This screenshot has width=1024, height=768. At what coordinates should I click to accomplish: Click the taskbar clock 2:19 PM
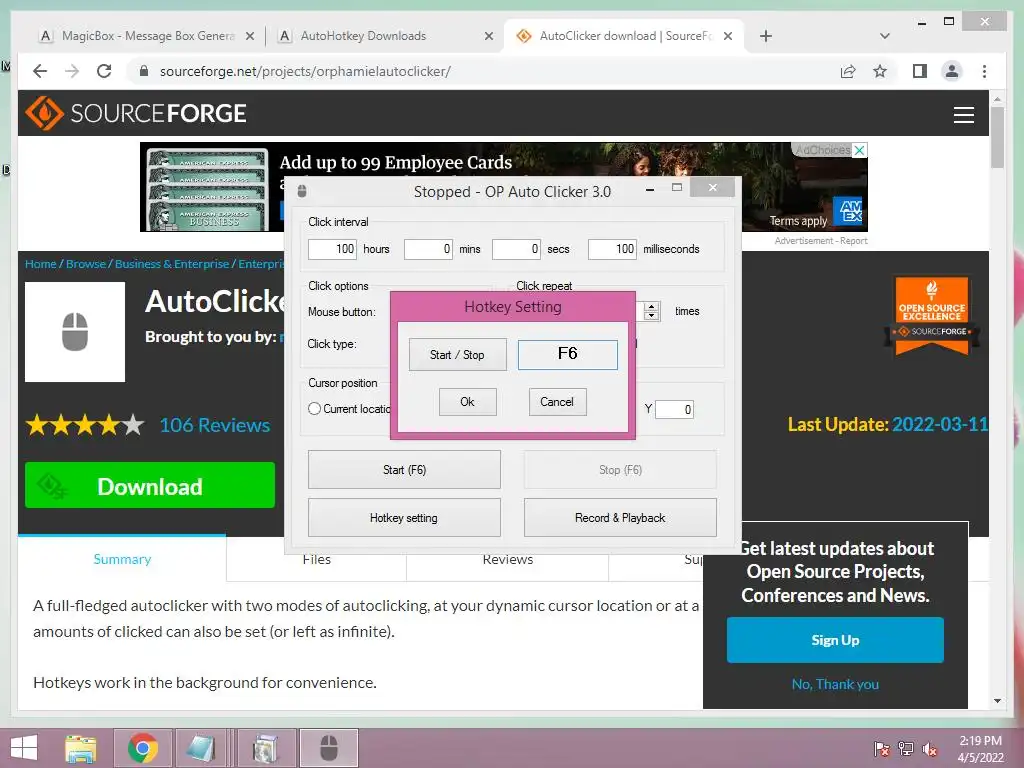[x=980, y=748]
